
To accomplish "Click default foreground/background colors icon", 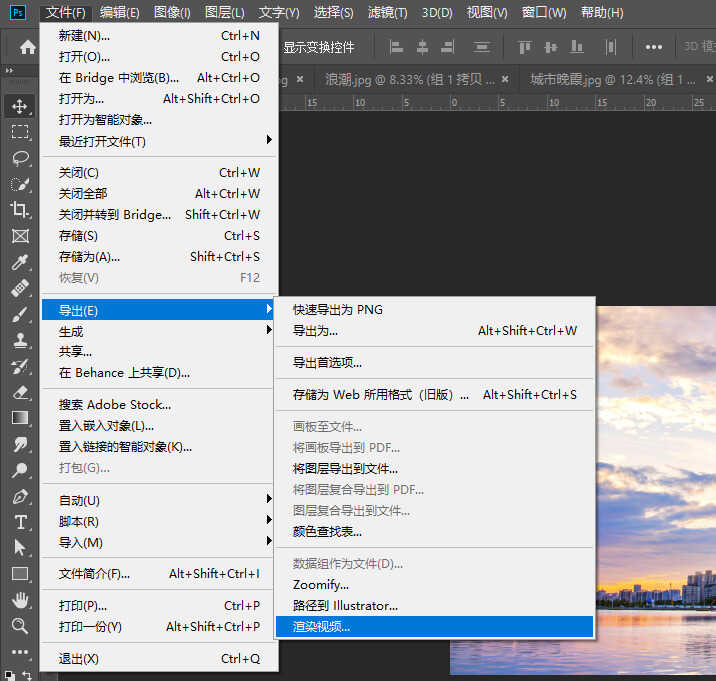I will tap(8, 675).
